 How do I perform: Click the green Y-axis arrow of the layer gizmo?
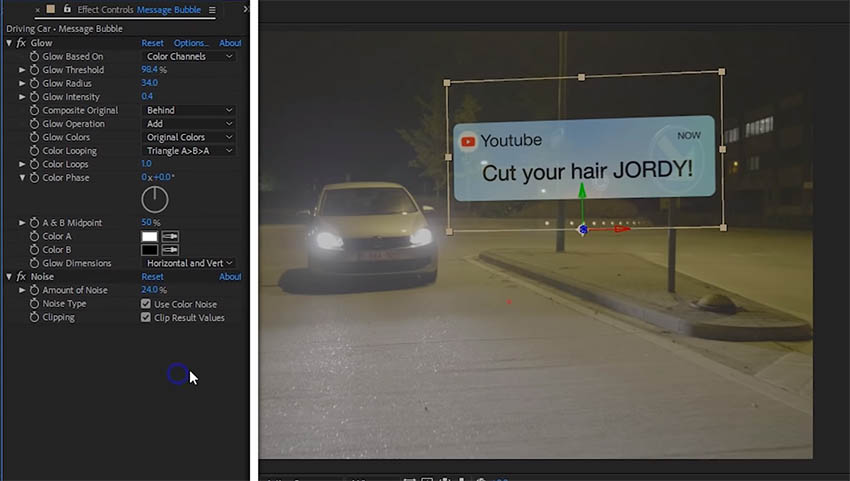coord(582,191)
